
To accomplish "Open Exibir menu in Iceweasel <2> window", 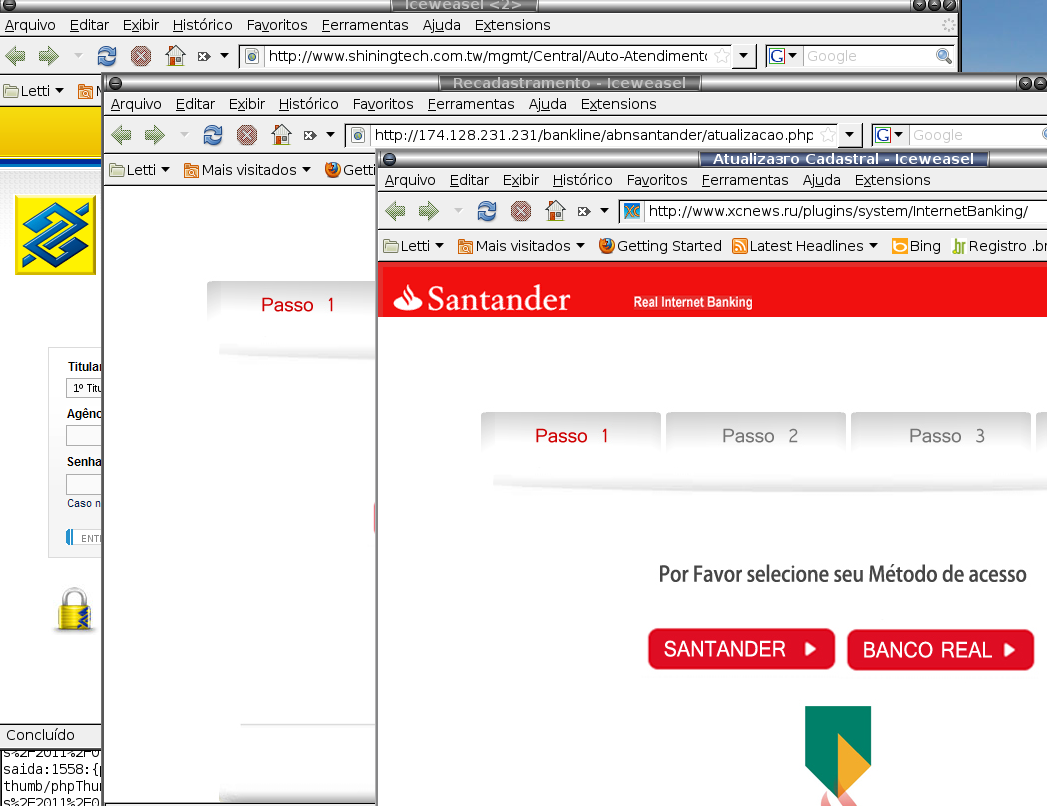I will point(141,25).
